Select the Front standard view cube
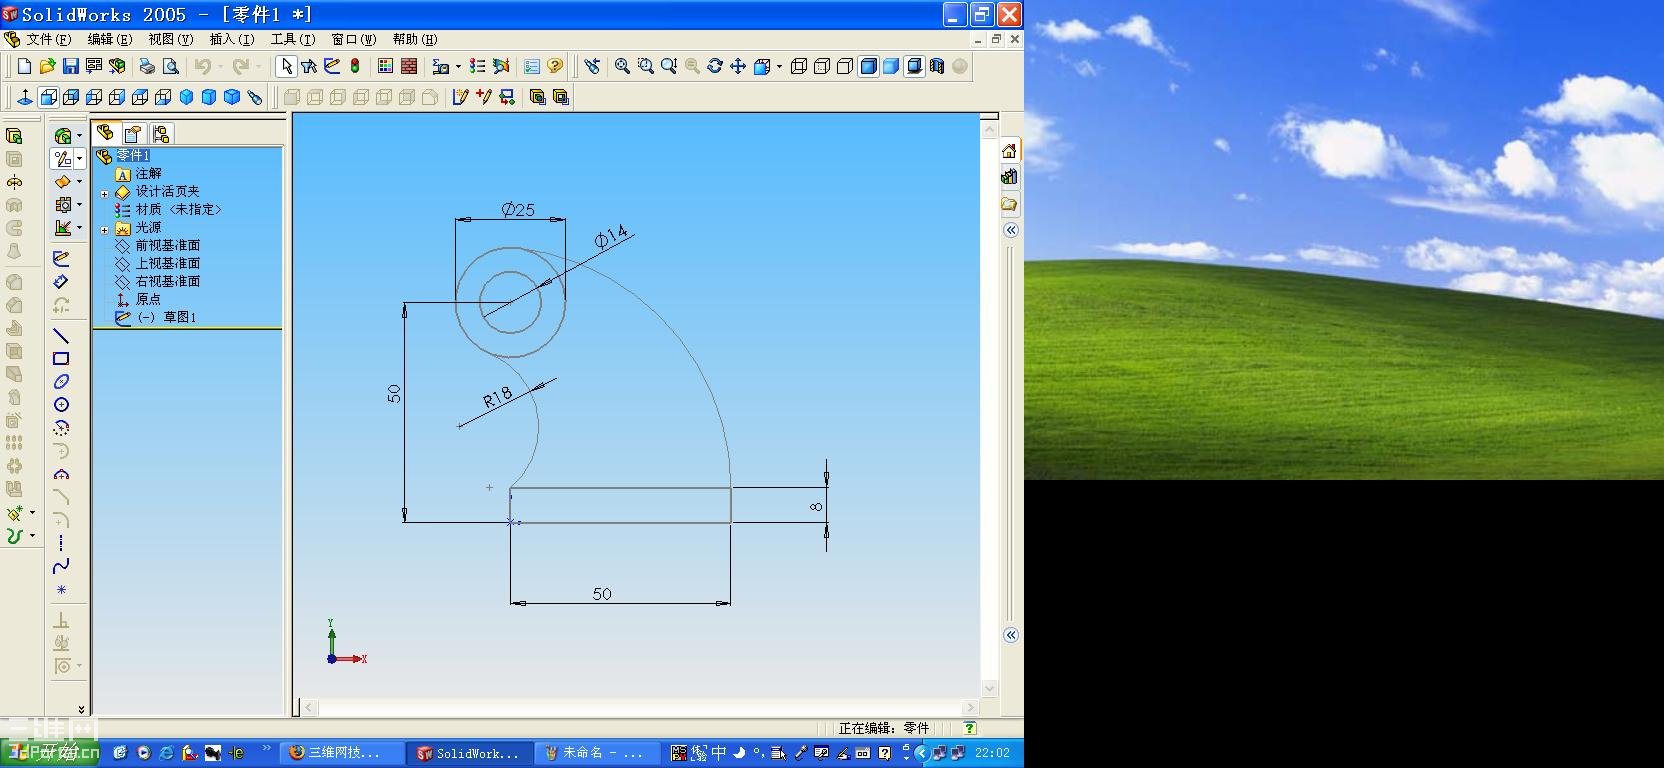1664x768 pixels. (48, 97)
